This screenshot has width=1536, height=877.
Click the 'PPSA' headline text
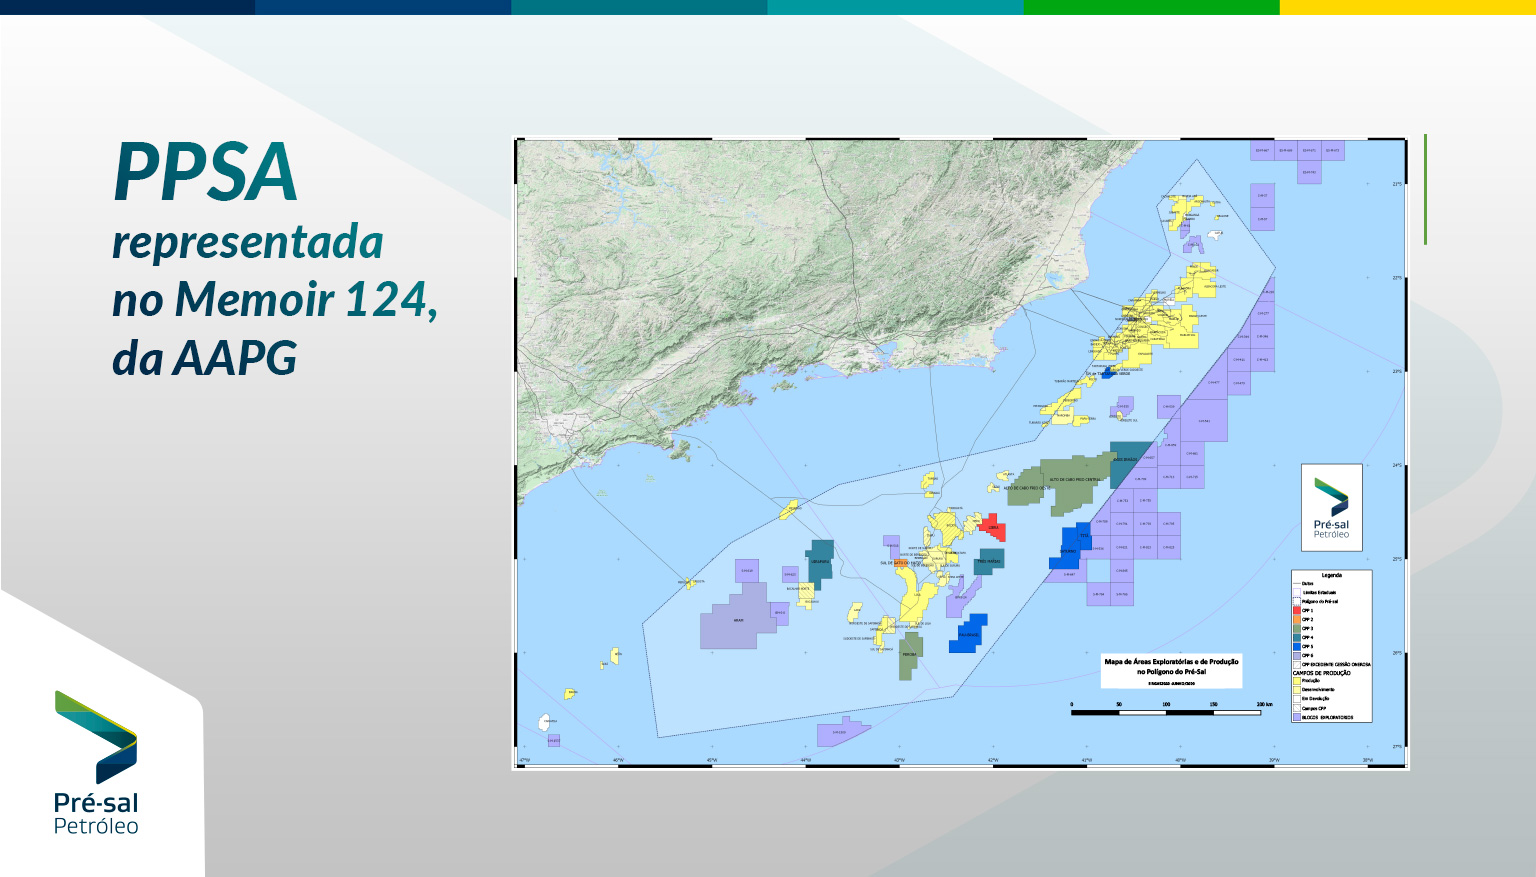tap(206, 172)
